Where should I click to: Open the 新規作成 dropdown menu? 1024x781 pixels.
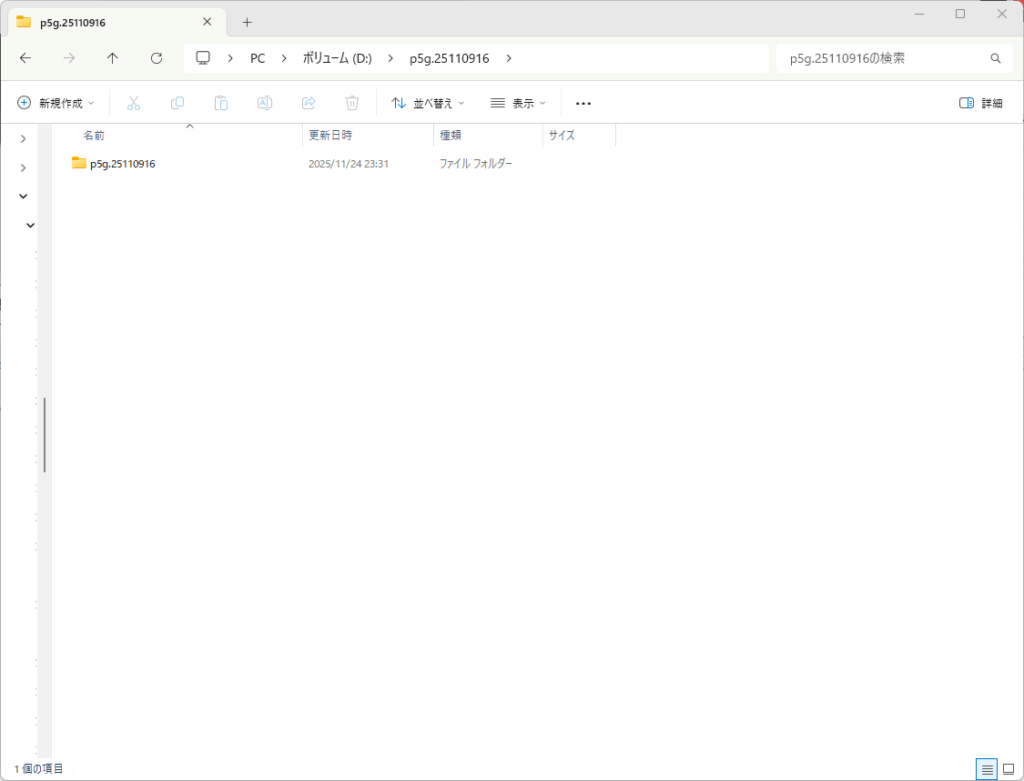tap(56, 103)
